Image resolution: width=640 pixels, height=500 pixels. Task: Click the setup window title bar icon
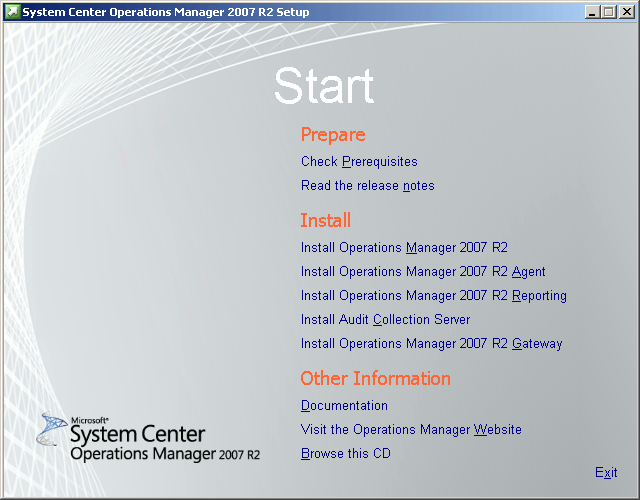pyautogui.click(x=12, y=12)
